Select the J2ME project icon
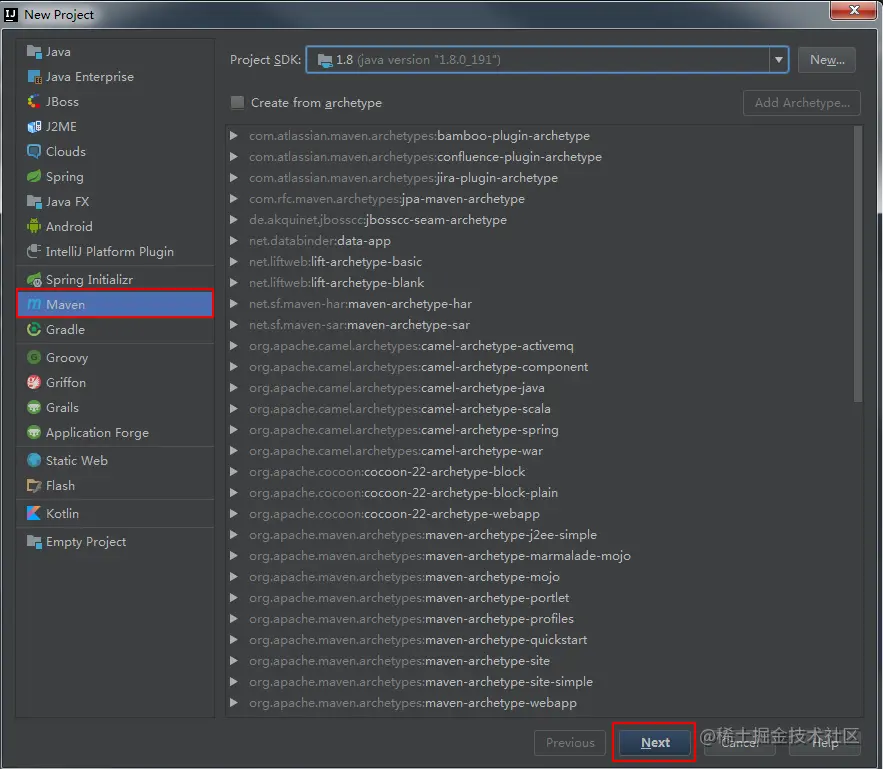This screenshot has height=769, width=883. point(34,127)
